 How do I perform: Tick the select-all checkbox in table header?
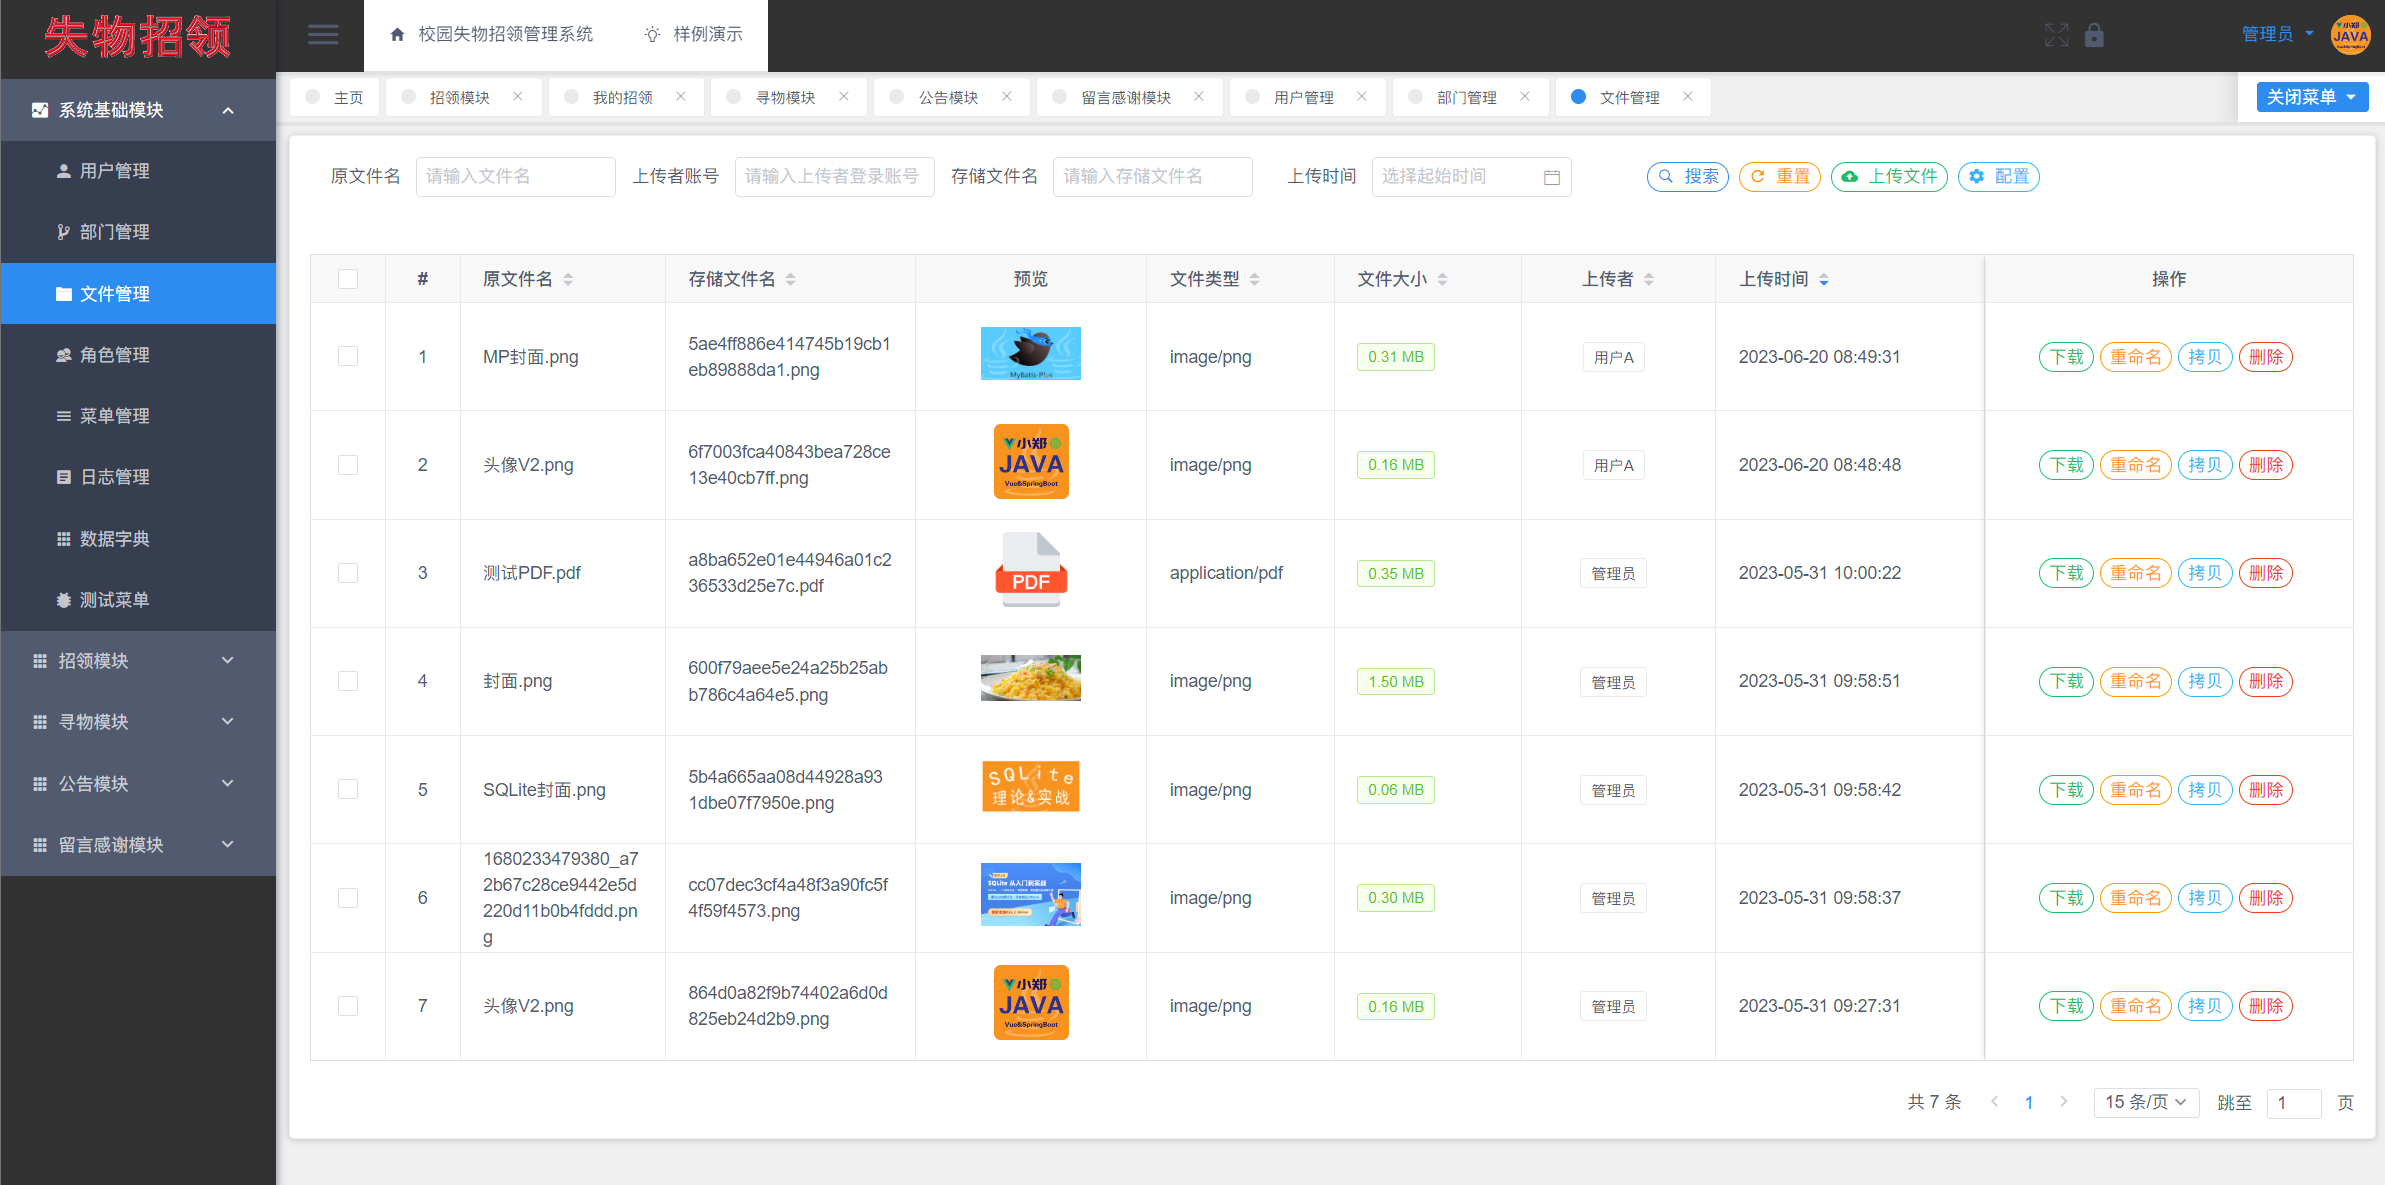pos(348,279)
